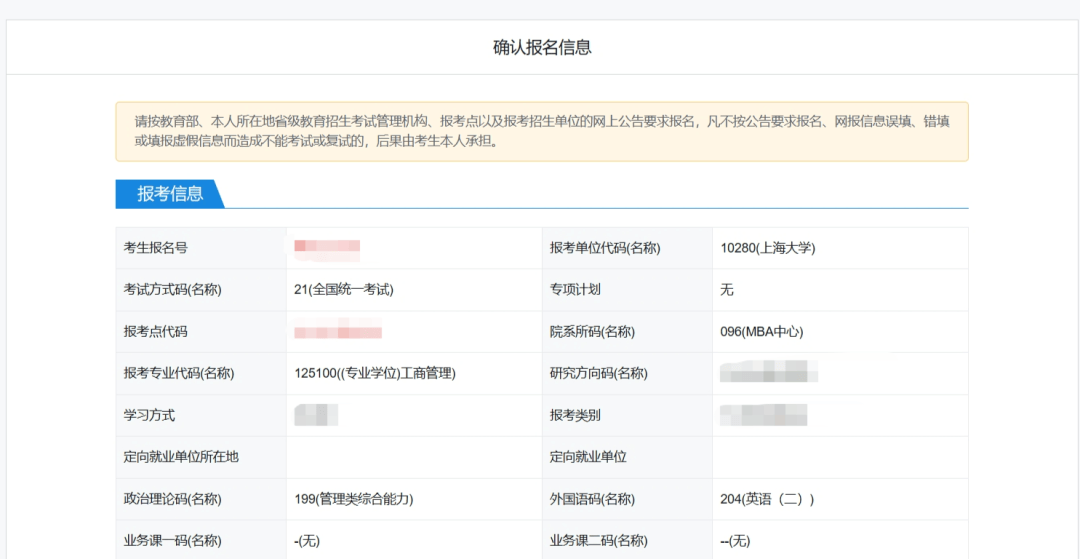
Task: Click the 考生报名号 label
Action: 155,248
